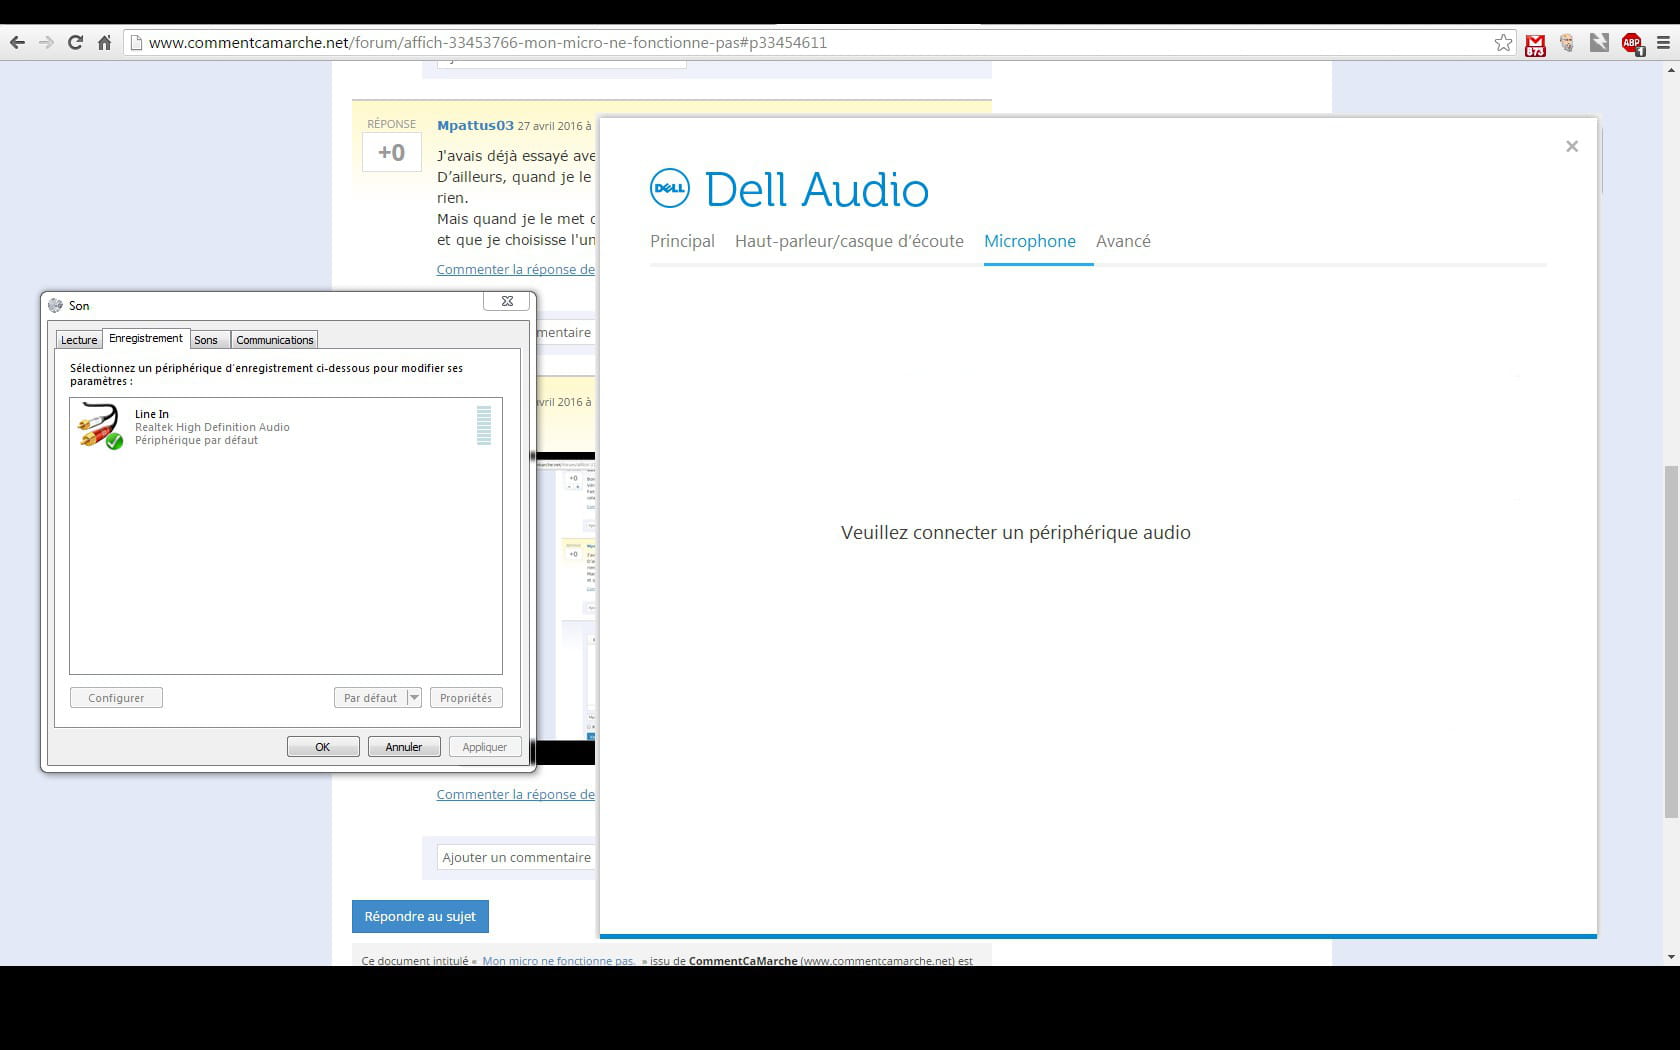The height and width of the screenshot is (1050, 1680).
Task: Close the Son dialog window
Action: (507, 301)
